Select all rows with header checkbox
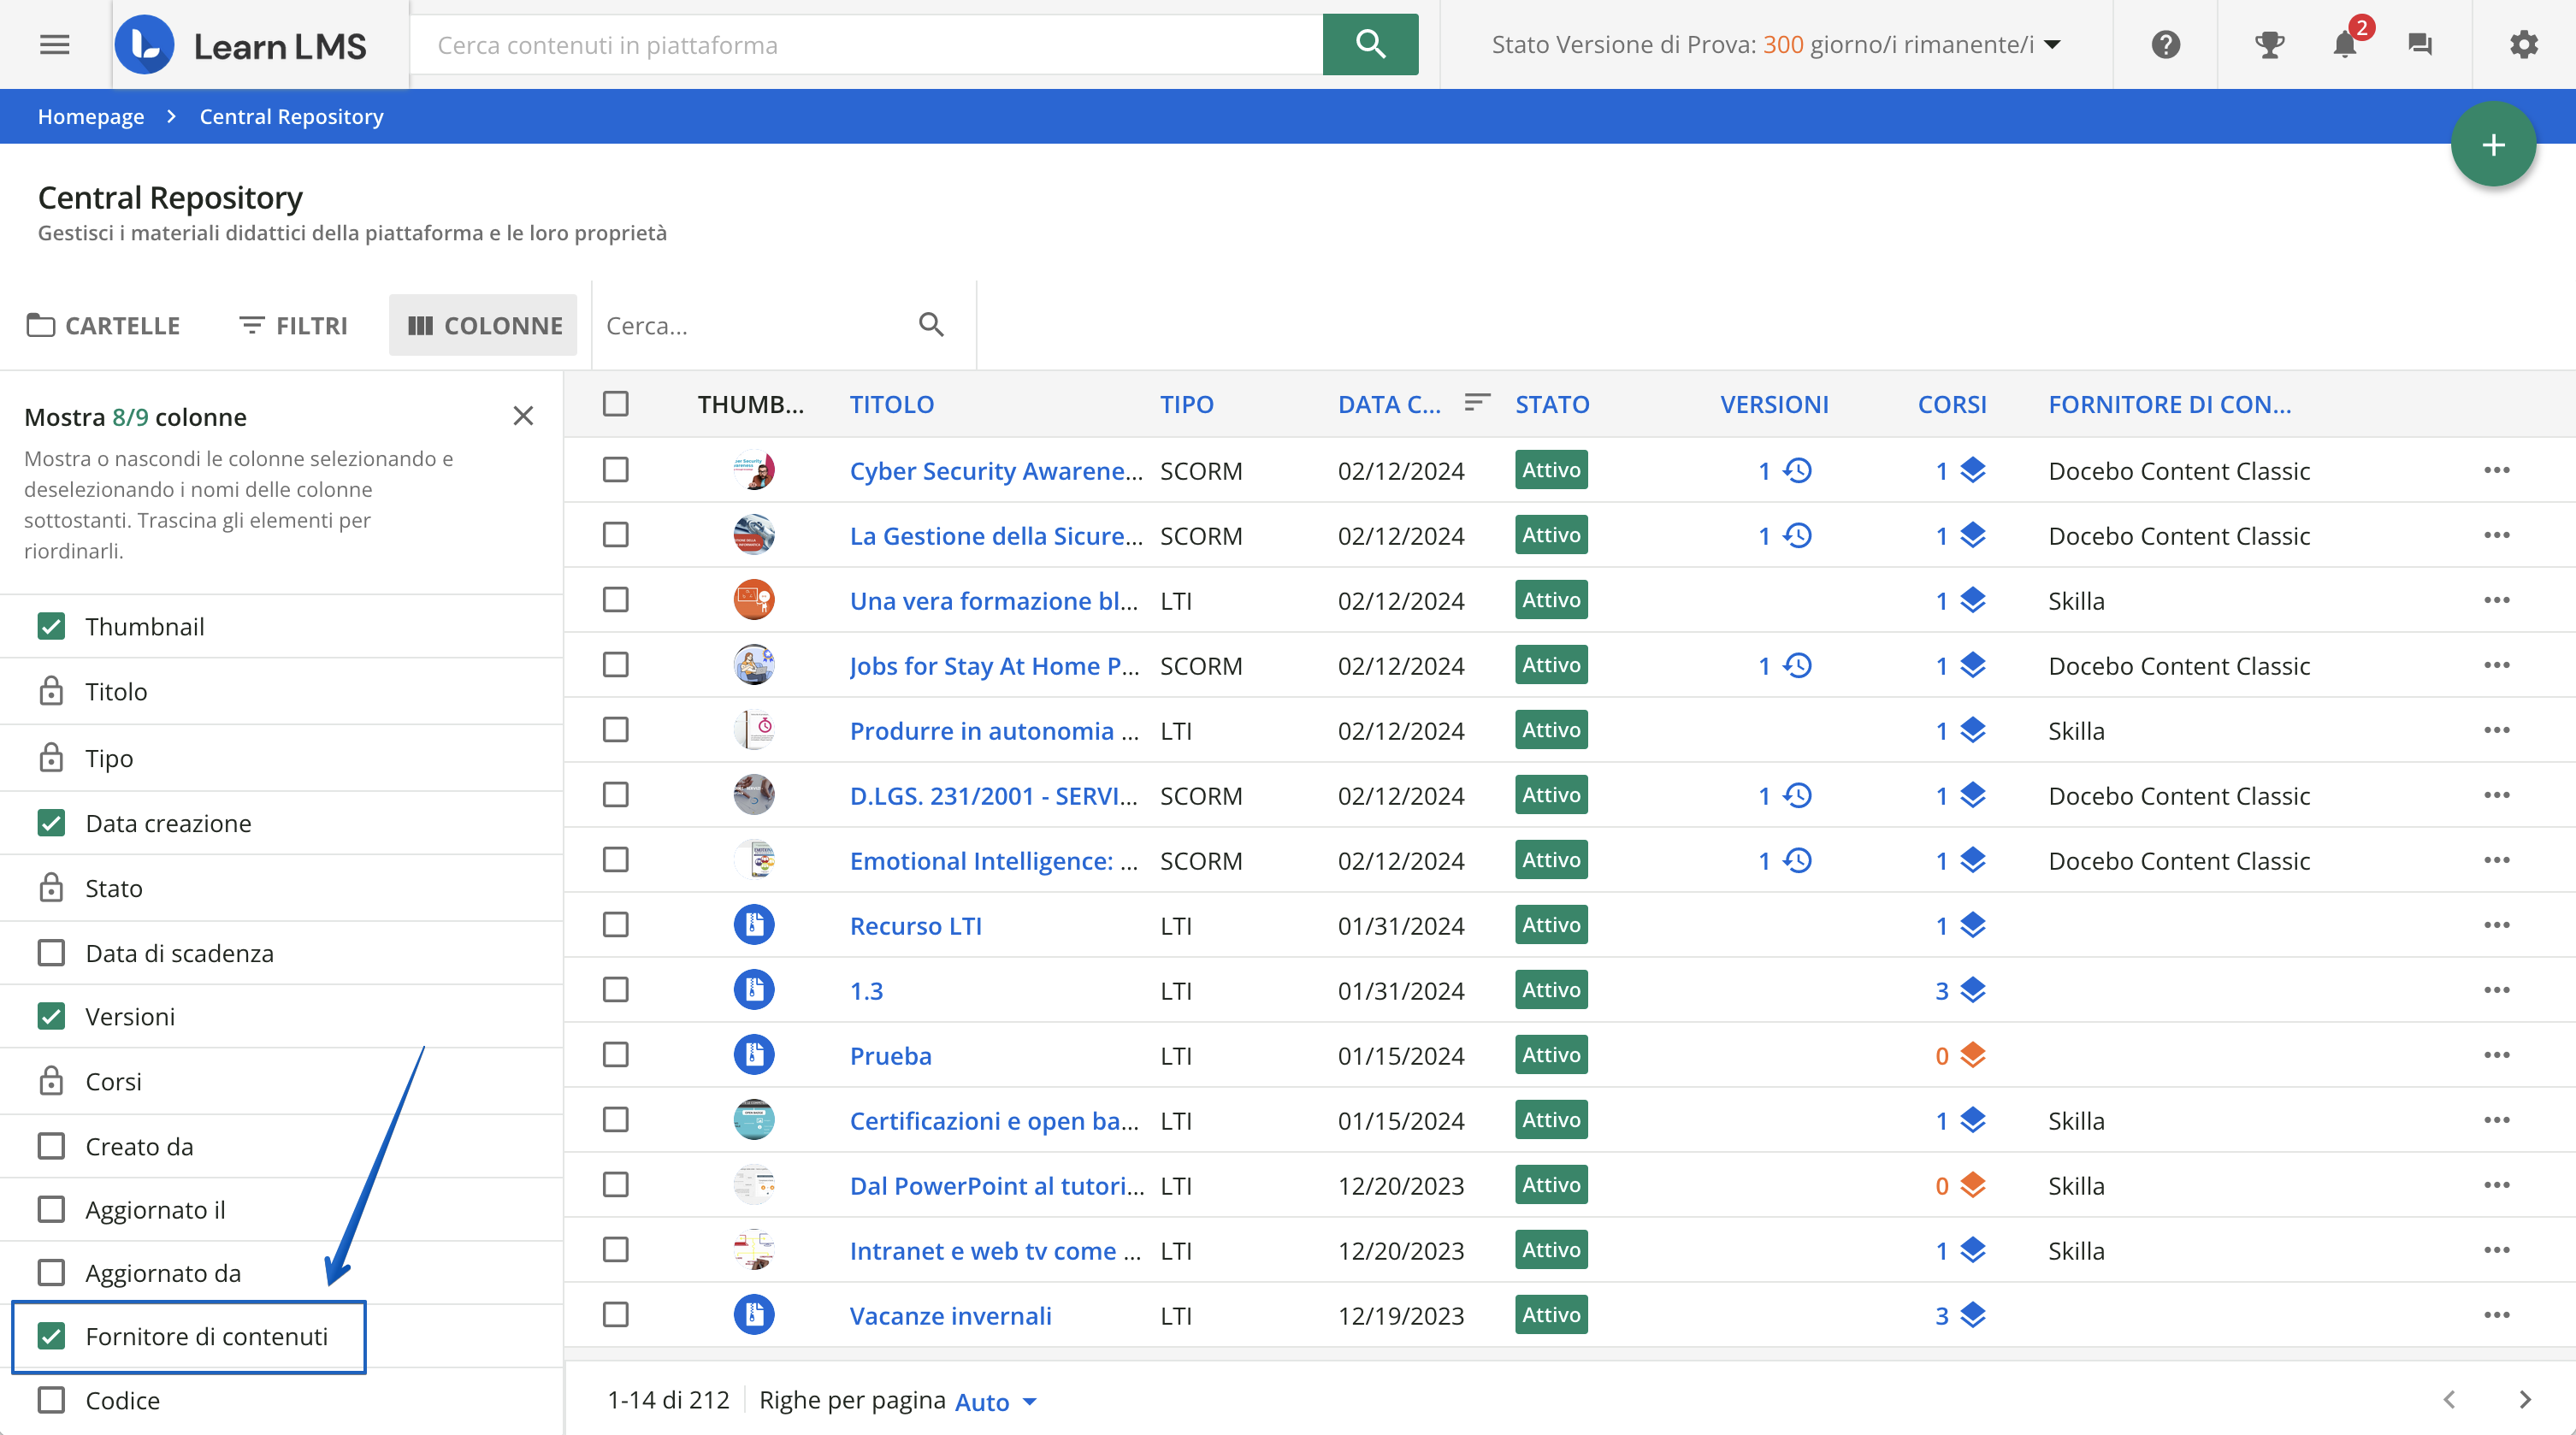Screen dimensions: 2576x1435 pyautogui.click(x=616, y=403)
